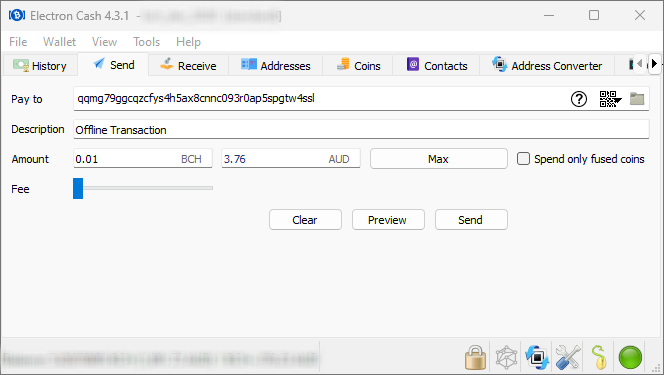
Task: Open CashShuffle network icon in status bar
Action: click(x=506, y=357)
